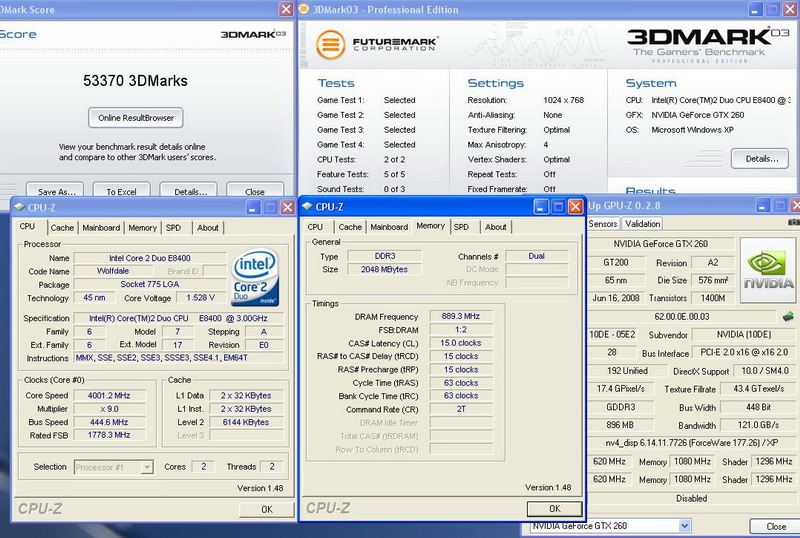This screenshot has height=538, width=800.
Task: Click the 6144 KBytes Level 2 cache value
Action: point(246,422)
